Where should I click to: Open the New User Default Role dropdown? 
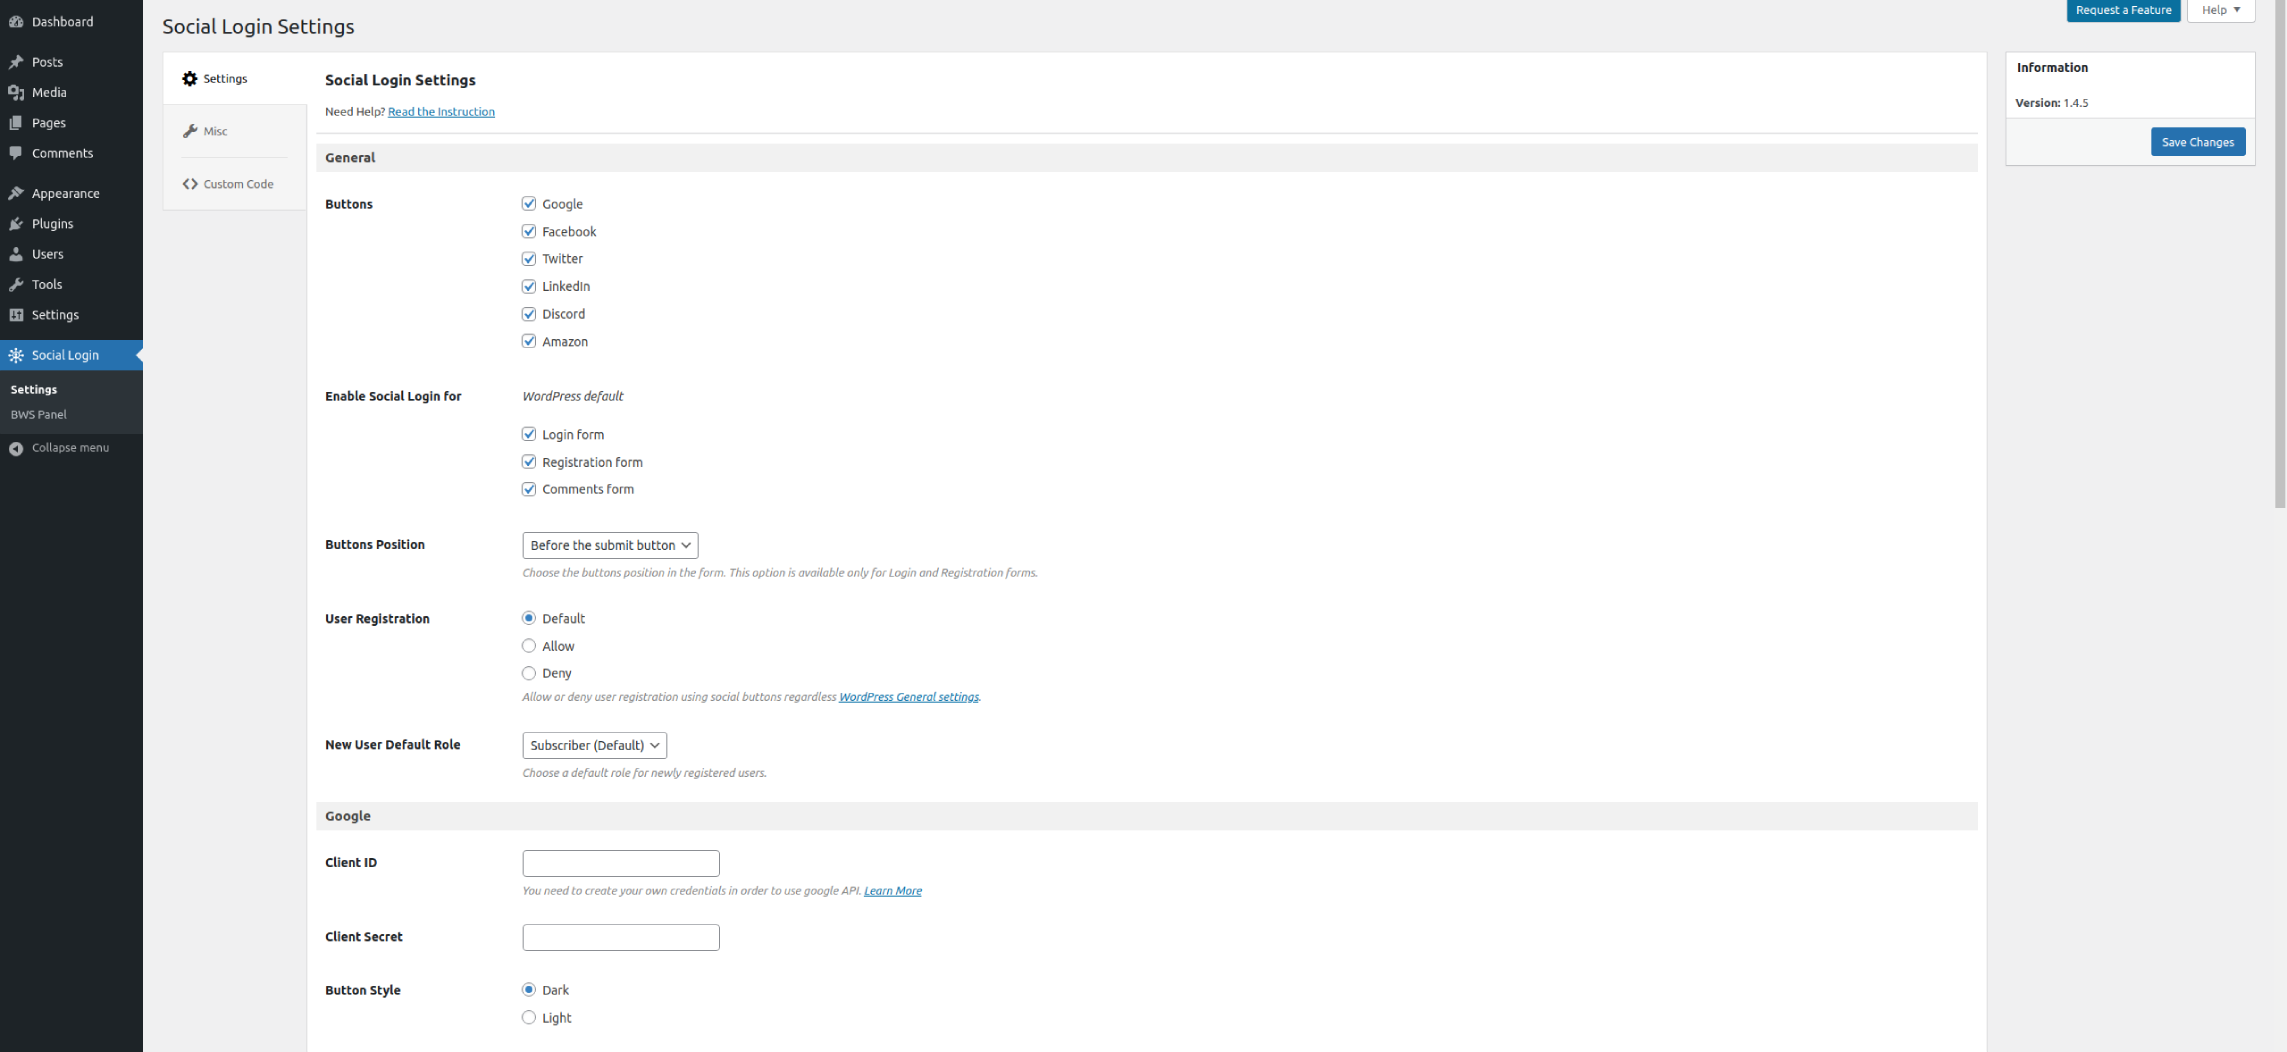coord(594,745)
